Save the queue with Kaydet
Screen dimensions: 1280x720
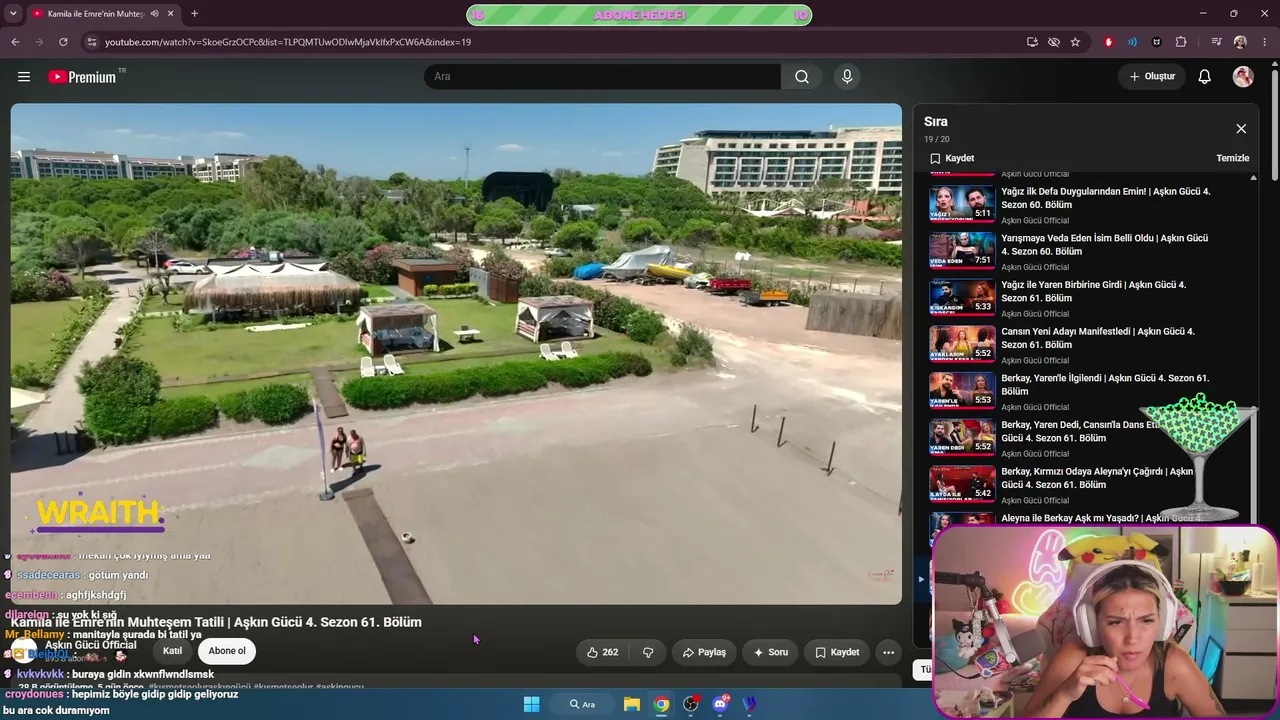(951, 158)
